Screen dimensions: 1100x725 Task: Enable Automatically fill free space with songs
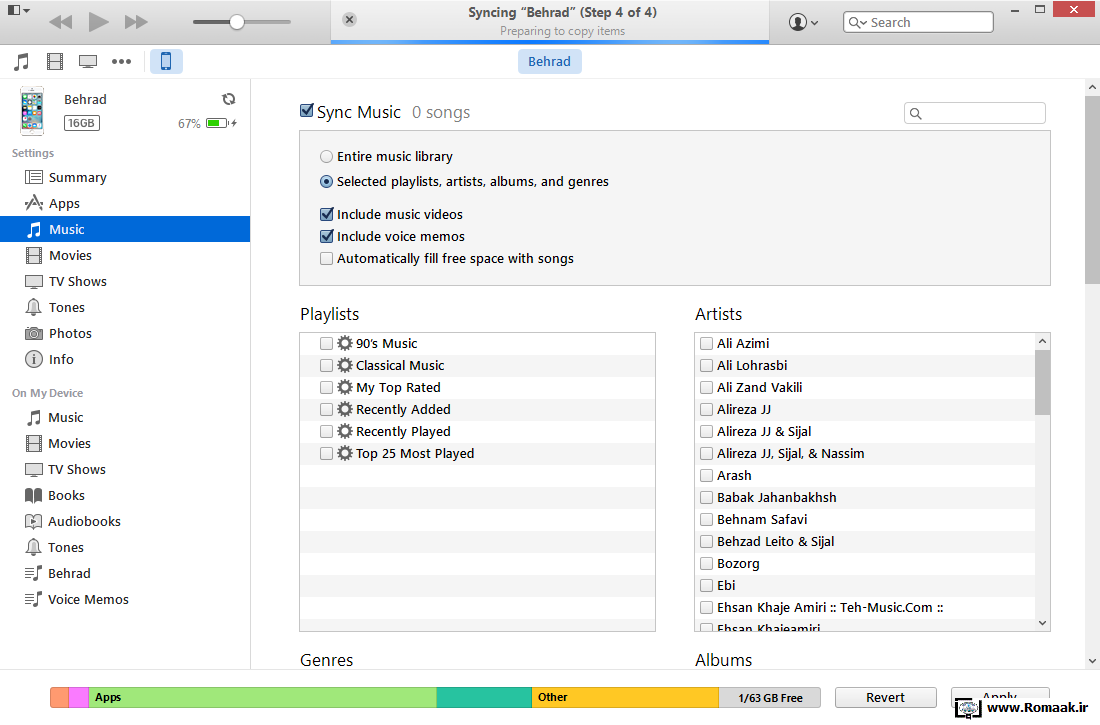tap(326, 258)
